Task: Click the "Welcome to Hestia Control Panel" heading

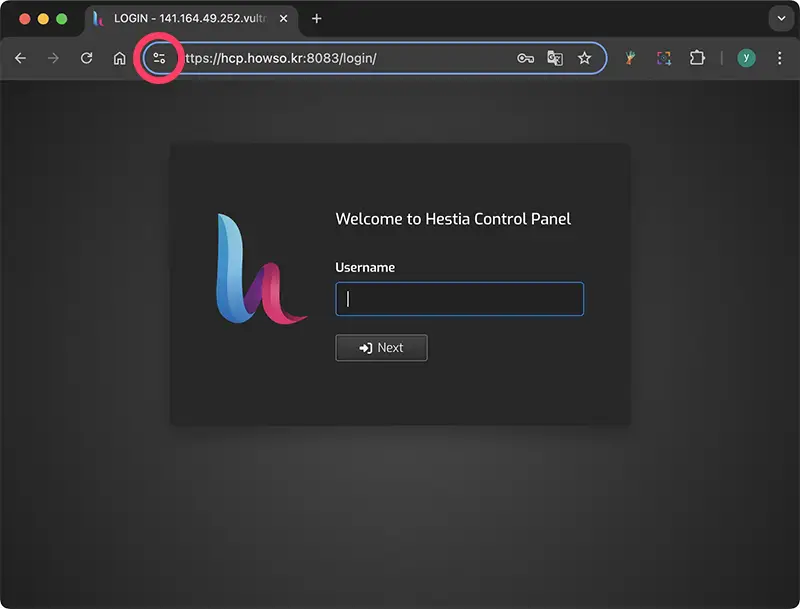Action: click(453, 219)
